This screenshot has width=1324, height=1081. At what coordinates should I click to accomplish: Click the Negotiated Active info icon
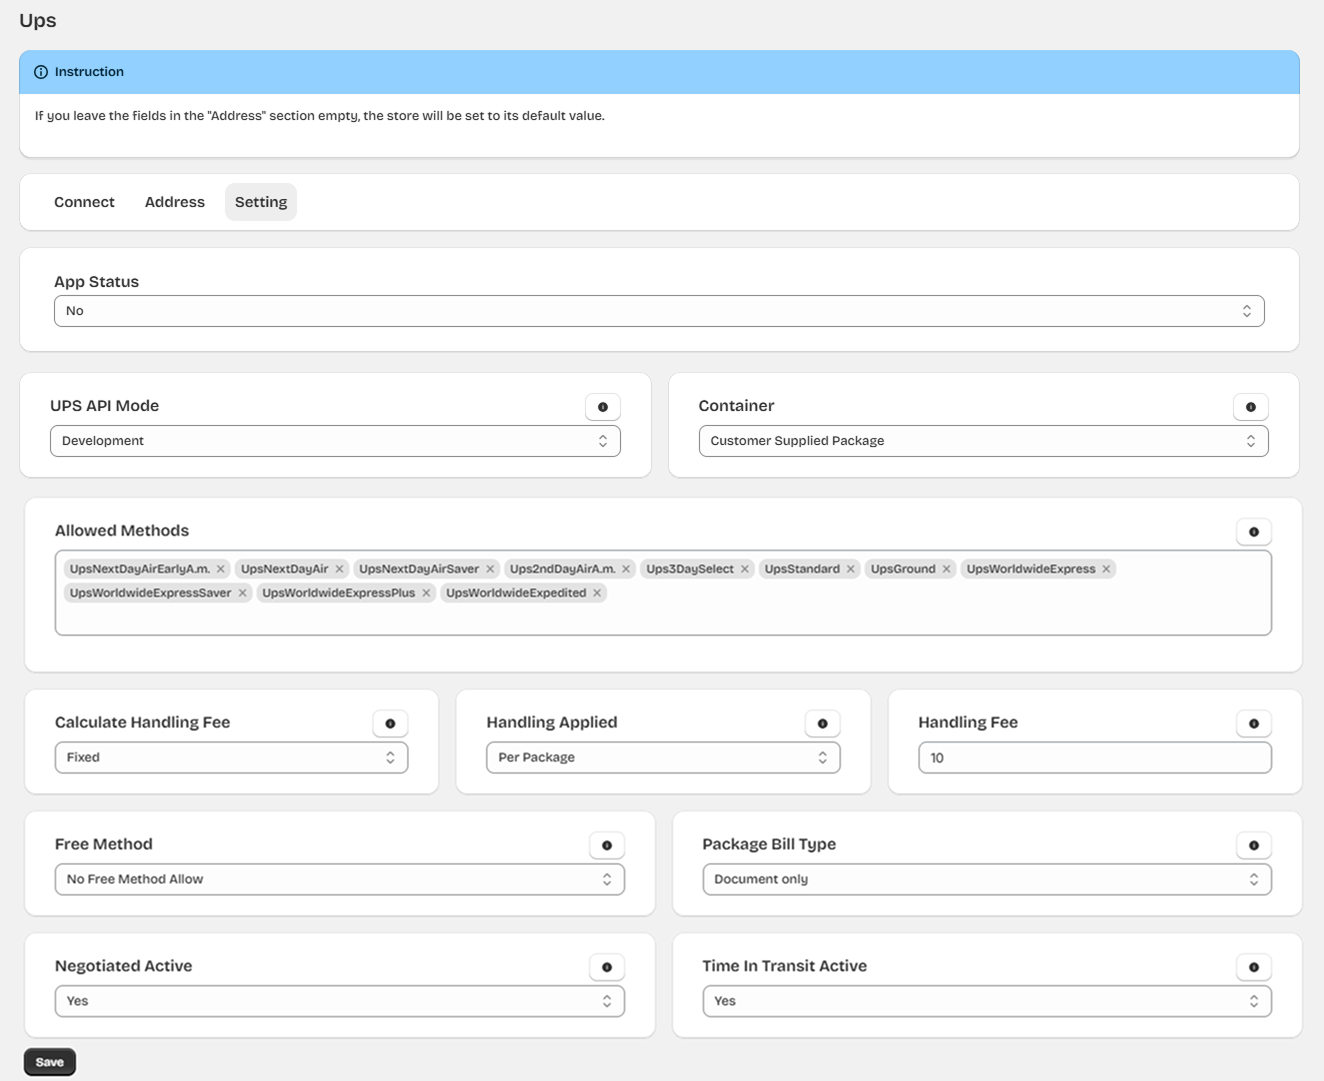[x=606, y=968]
